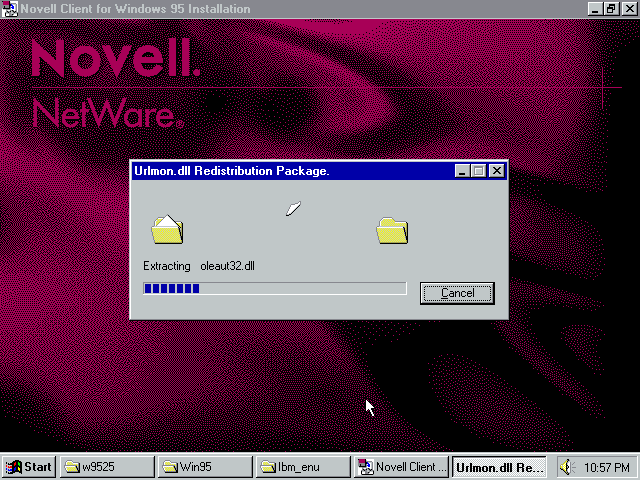This screenshot has height=480, width=640.
Task: Cancel the file extraction
Action: pos(457,293)
